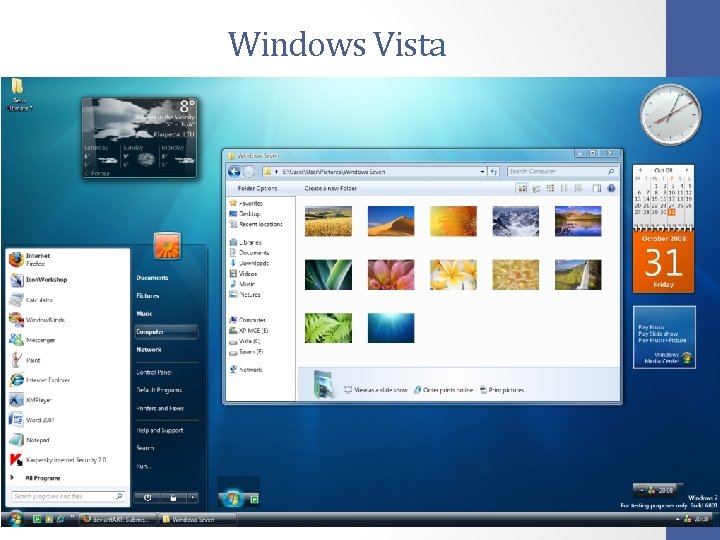Image resolution: width=720 pixels, height=540 pixels.
Task: Select the green fern picture thumbnail
Action: click(x=328, y=328)
